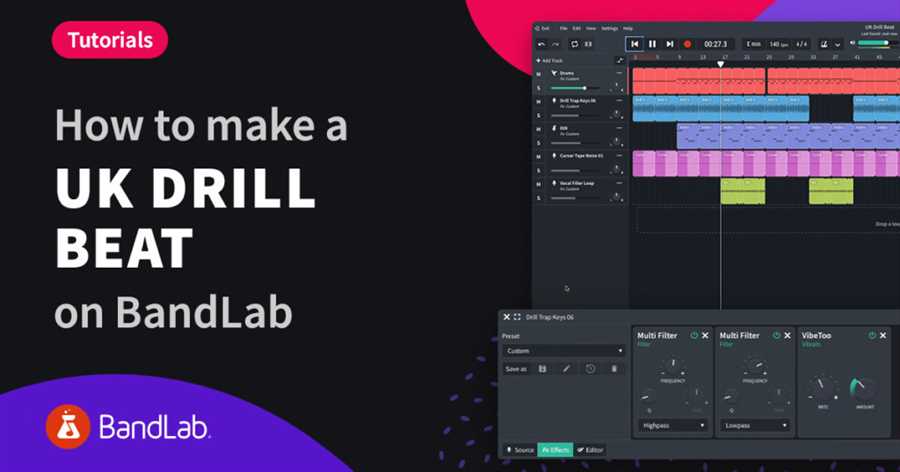The height and width of the screenshot is (472, 900).
Task: Switch to the Editor tab
Action: [590, 450]
